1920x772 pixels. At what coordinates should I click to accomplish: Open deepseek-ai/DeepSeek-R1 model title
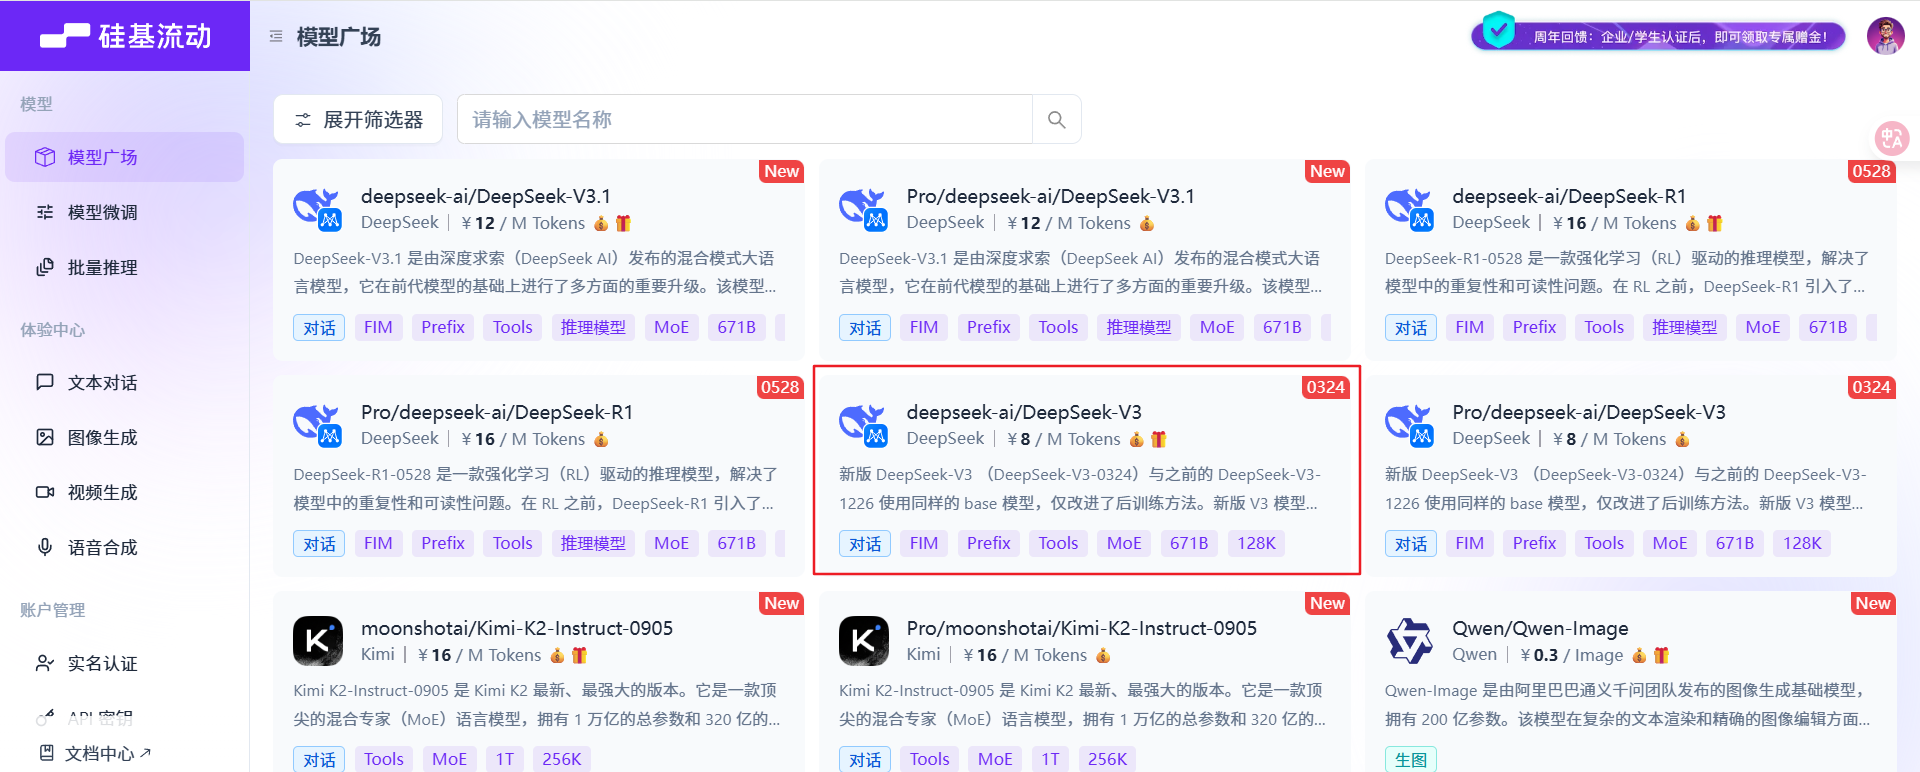[x=1569, y=196]
